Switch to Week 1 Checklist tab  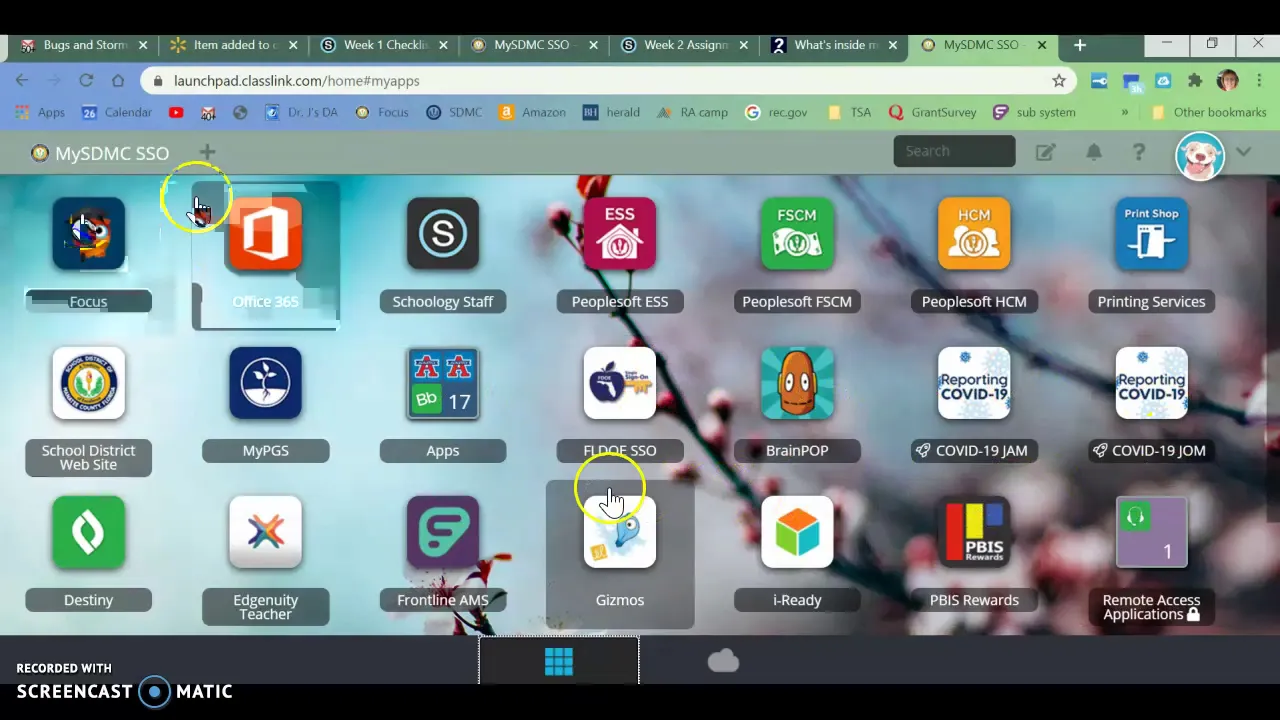pos(384,45)
